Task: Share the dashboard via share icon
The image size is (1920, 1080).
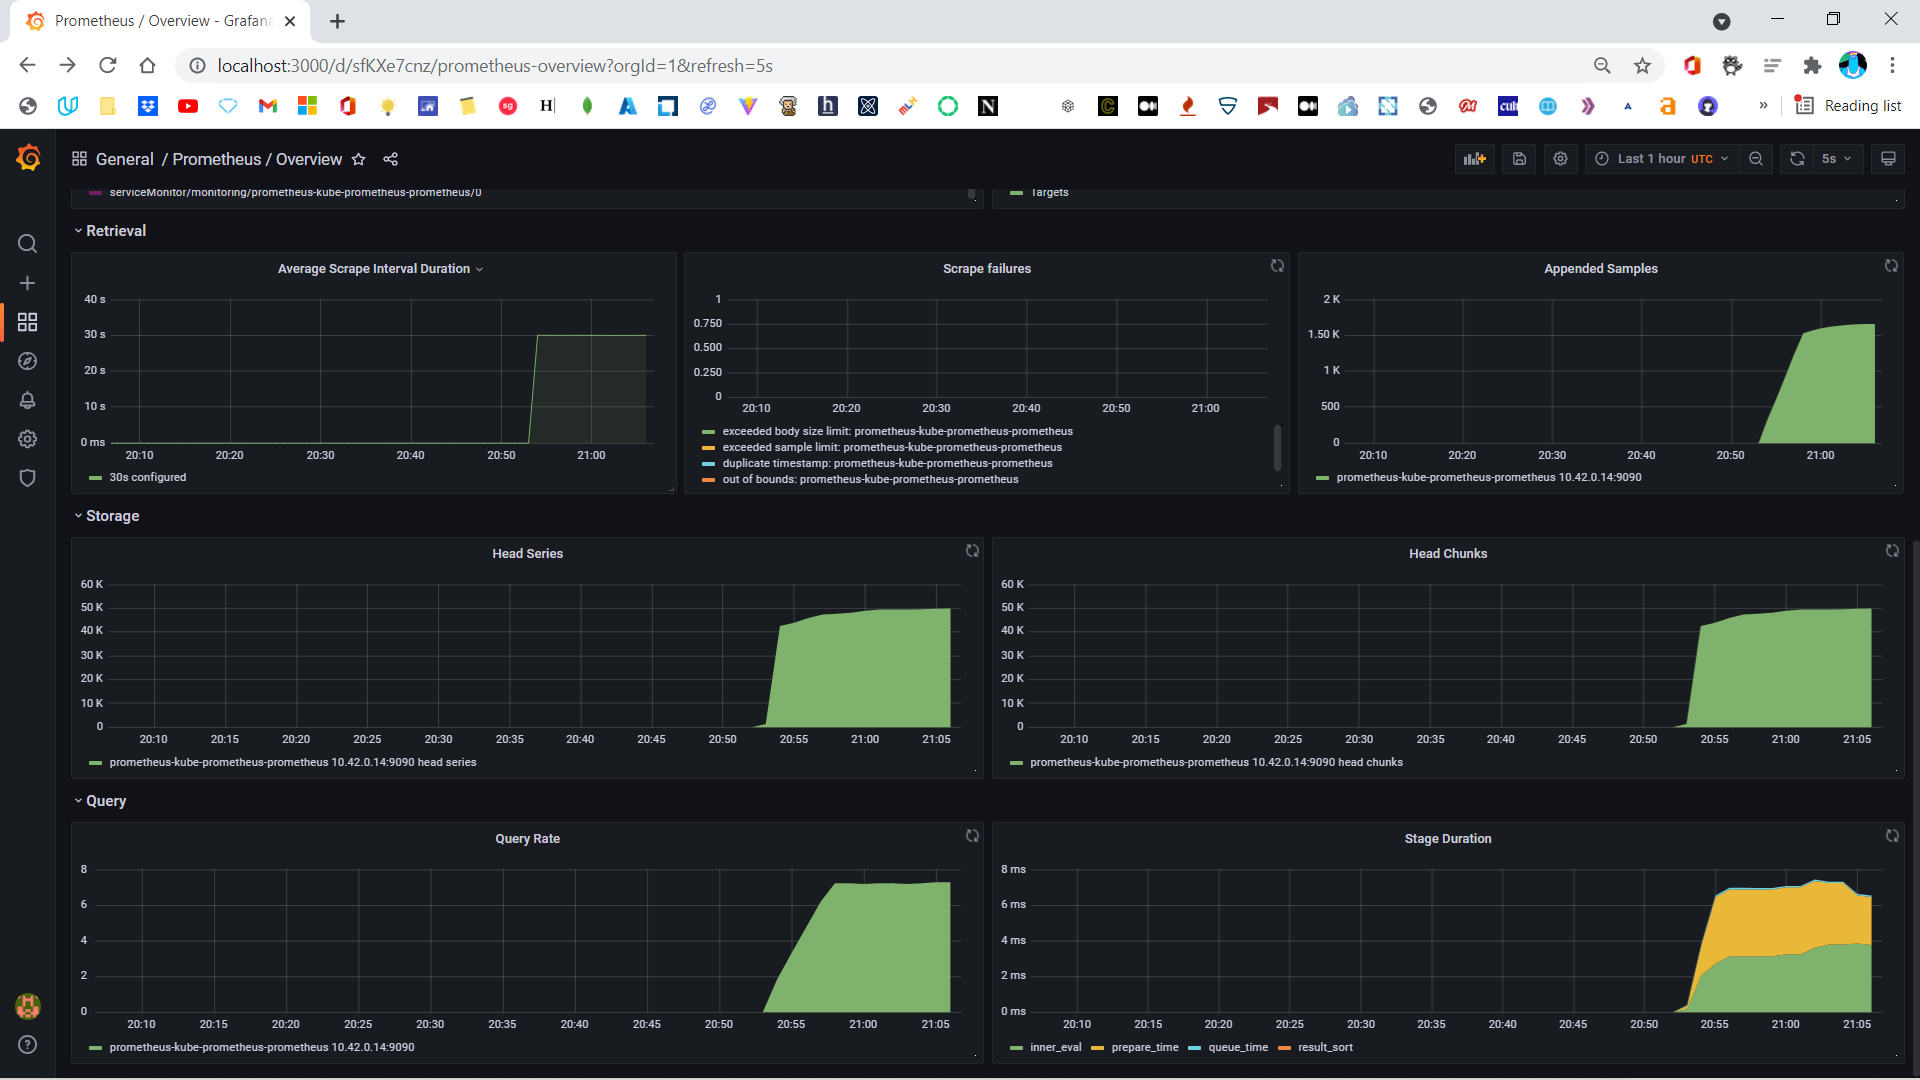Action: click(x=391, y=159)
